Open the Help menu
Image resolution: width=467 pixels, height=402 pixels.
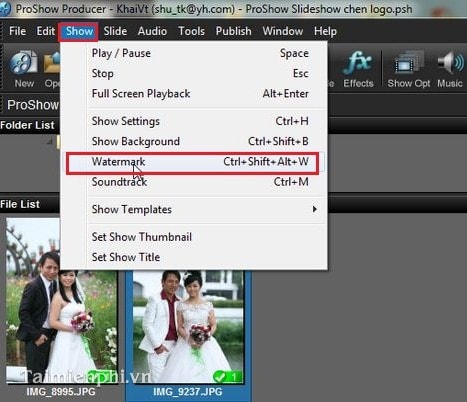pyautogui.click(x=325, y=31)
